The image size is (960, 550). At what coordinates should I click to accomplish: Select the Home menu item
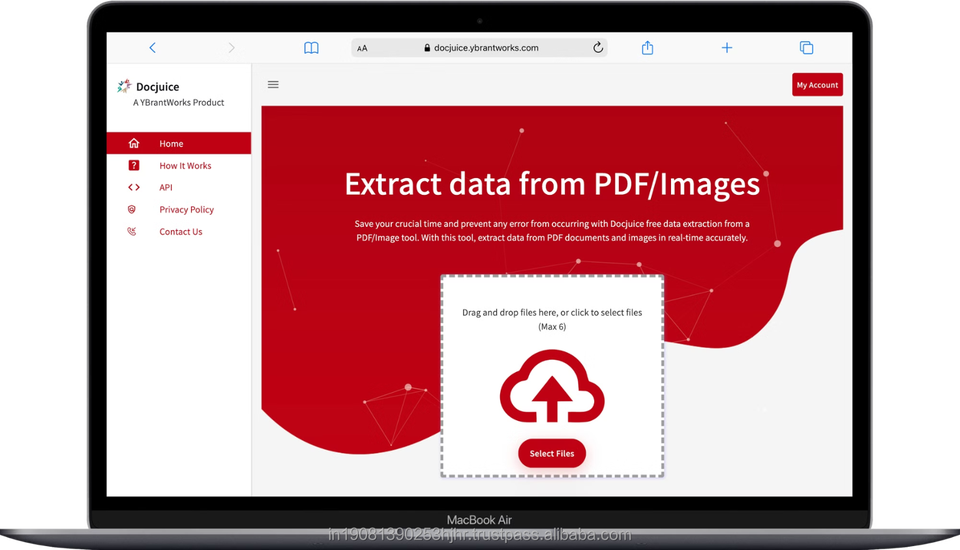tap(179, 143)
